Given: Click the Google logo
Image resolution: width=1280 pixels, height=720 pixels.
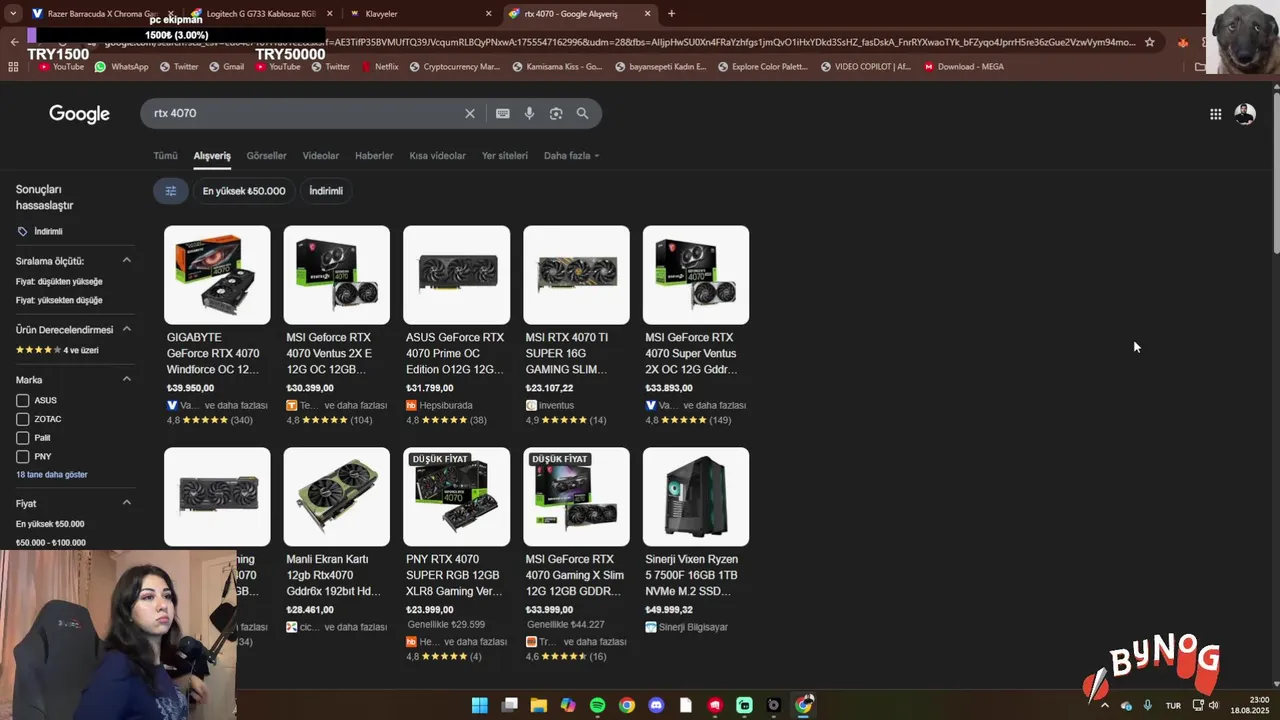Looking at the screenshot, I should (79, 114).
